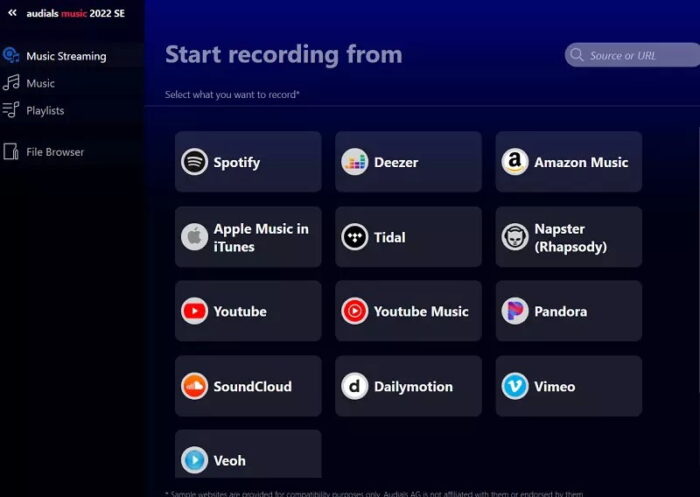Click the Dailymotion logo icon

[x=354, y=386]
